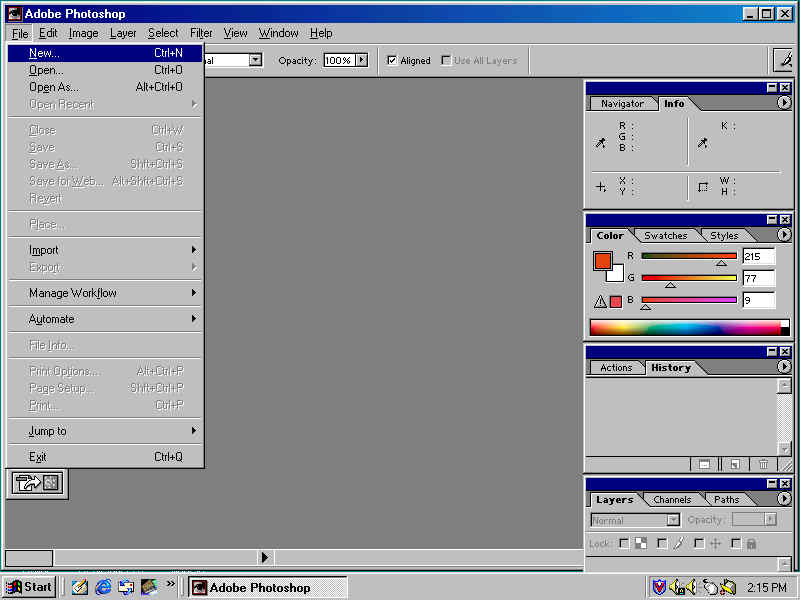Launch Internet Explorer from the Quick Launch bar
The width and height of the screenshot is (800, 600).
[103, 587]
